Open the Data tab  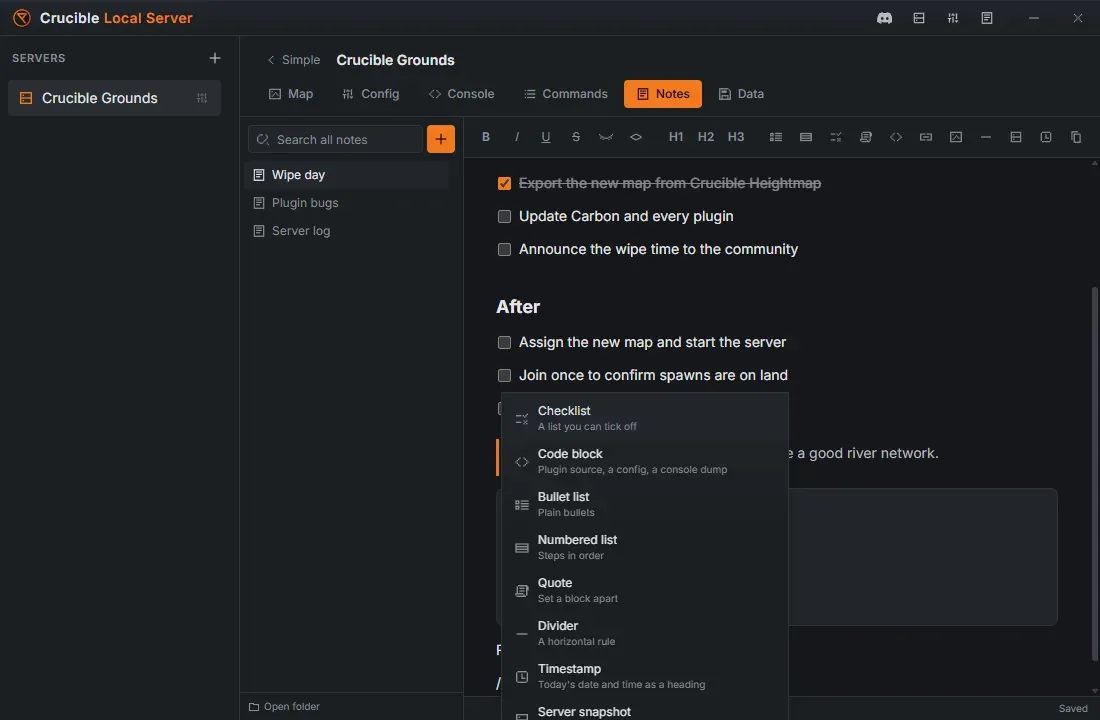point(741,94)
